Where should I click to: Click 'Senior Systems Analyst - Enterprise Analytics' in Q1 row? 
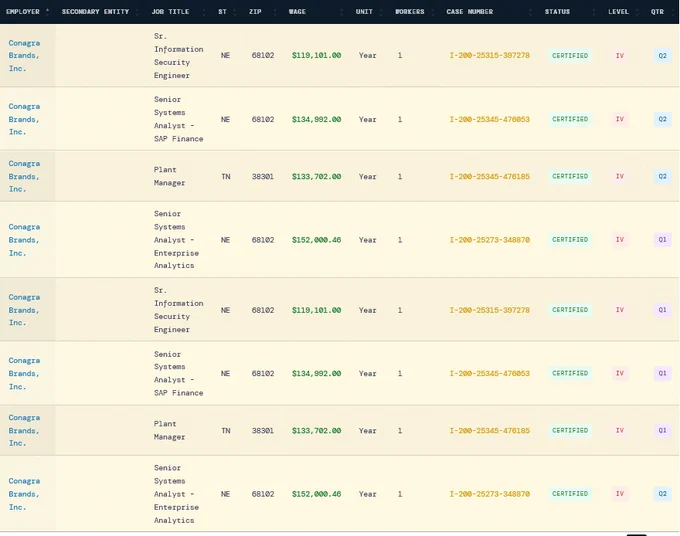(177, 239)
